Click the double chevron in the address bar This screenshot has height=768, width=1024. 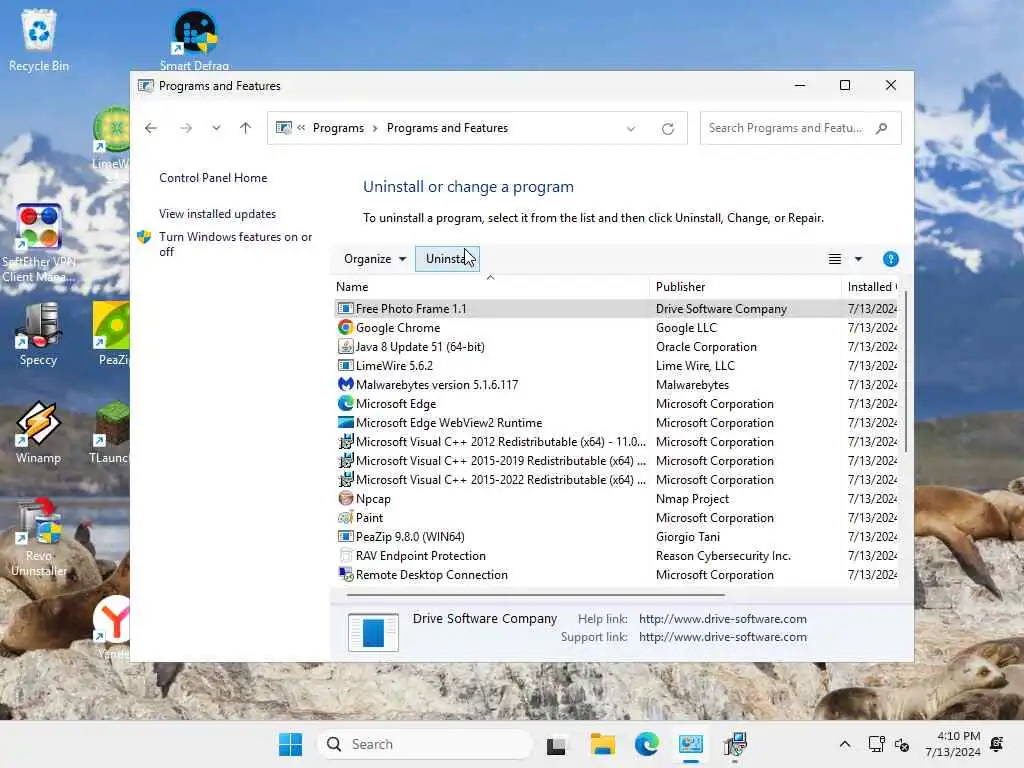[301, 128]
